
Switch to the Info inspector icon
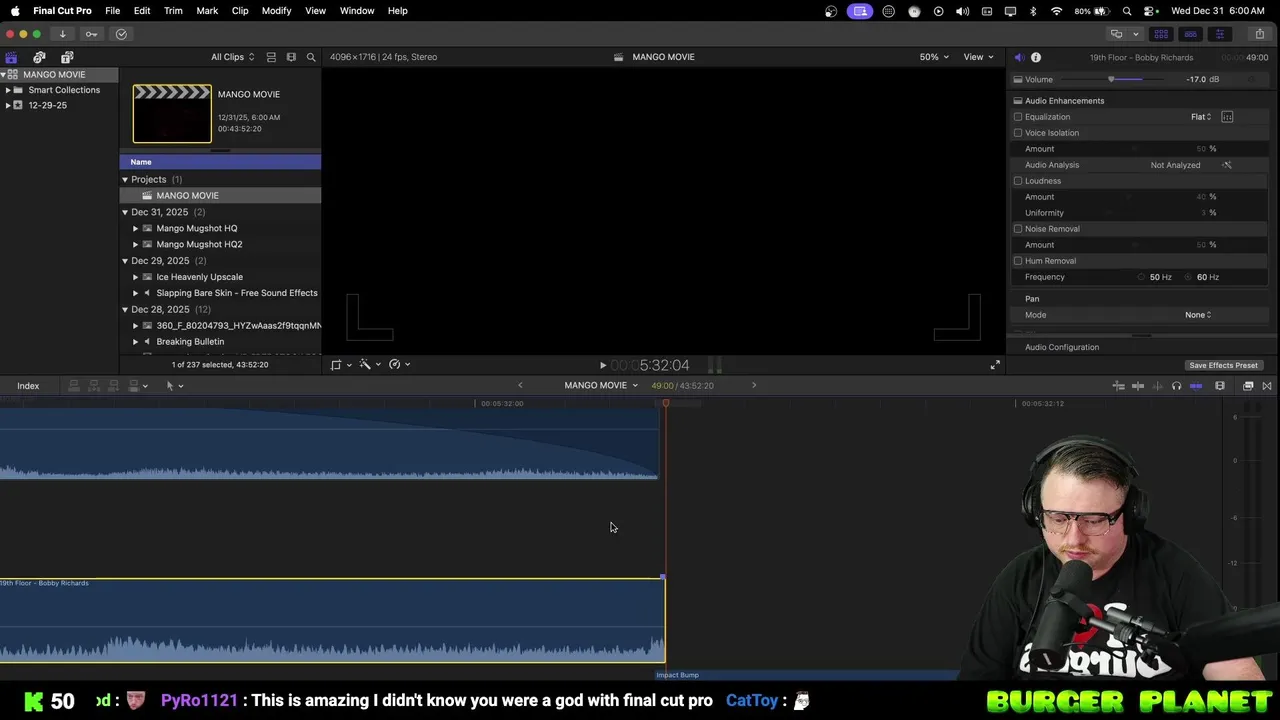pyautogui.click(x=1036, y=57)
